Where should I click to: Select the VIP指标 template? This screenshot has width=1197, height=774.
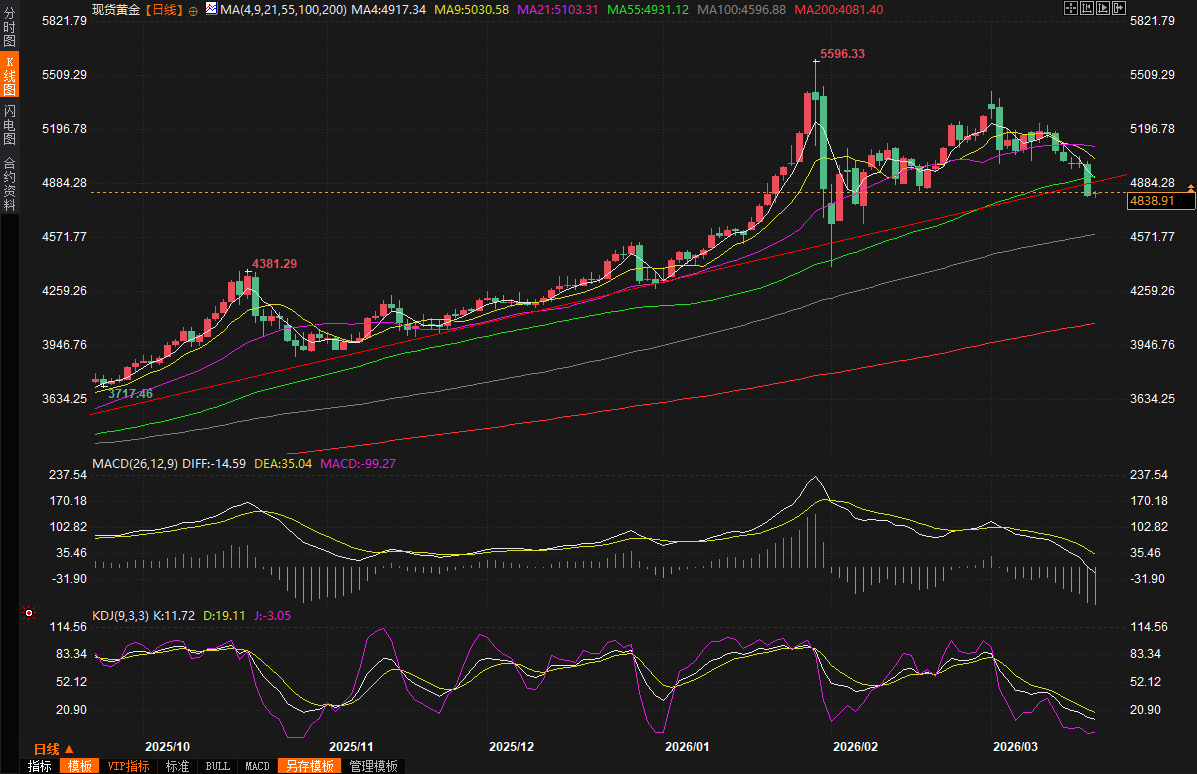pyautogui.click(x=128, y=766)
